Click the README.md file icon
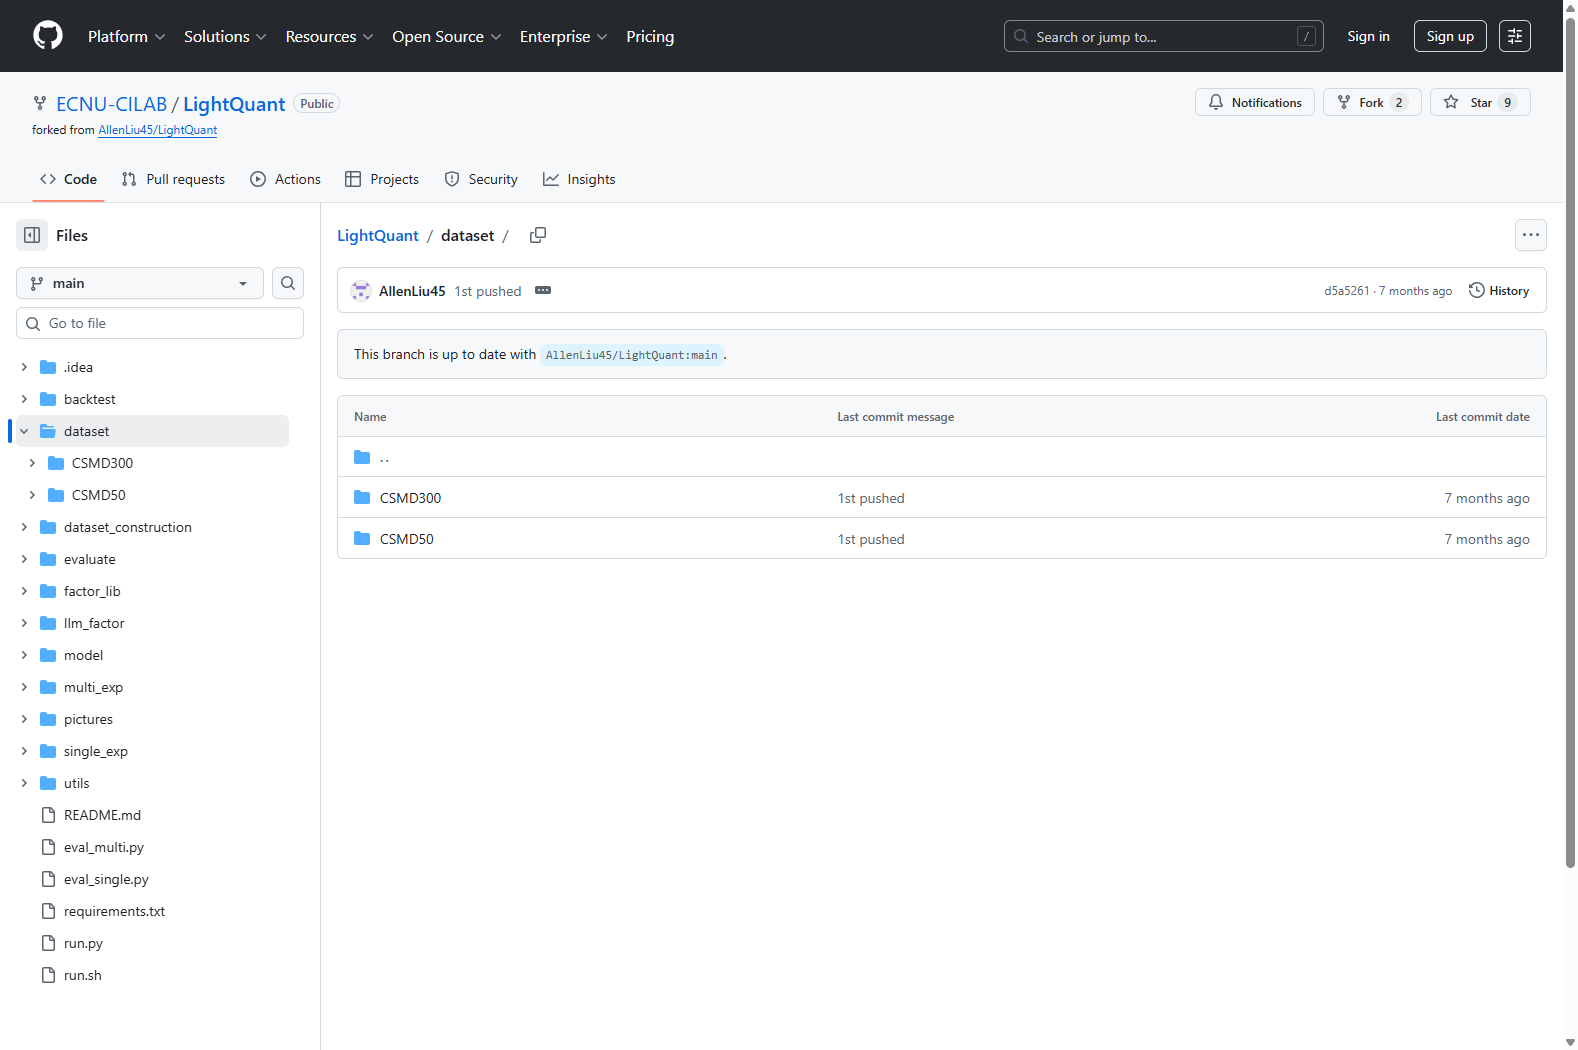 (x=48, y=815)
